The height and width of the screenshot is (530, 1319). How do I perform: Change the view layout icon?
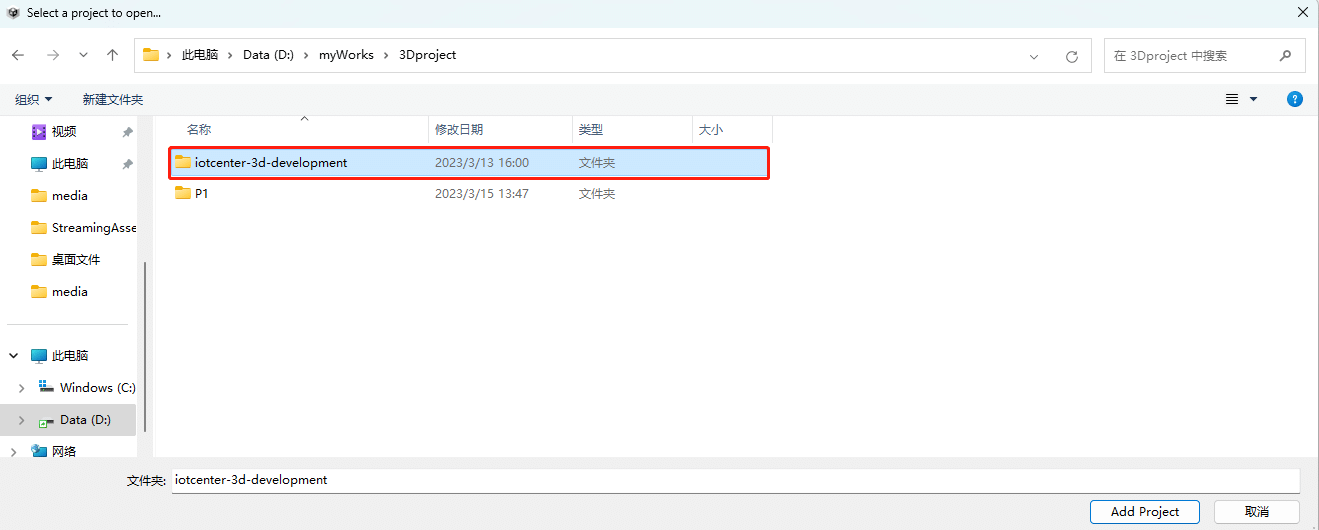pos(1232,99)
